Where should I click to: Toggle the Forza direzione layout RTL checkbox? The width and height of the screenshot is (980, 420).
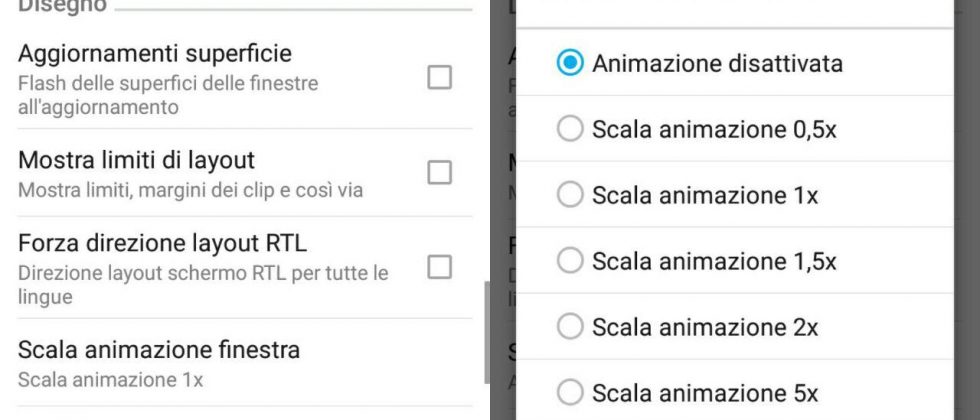439,267
